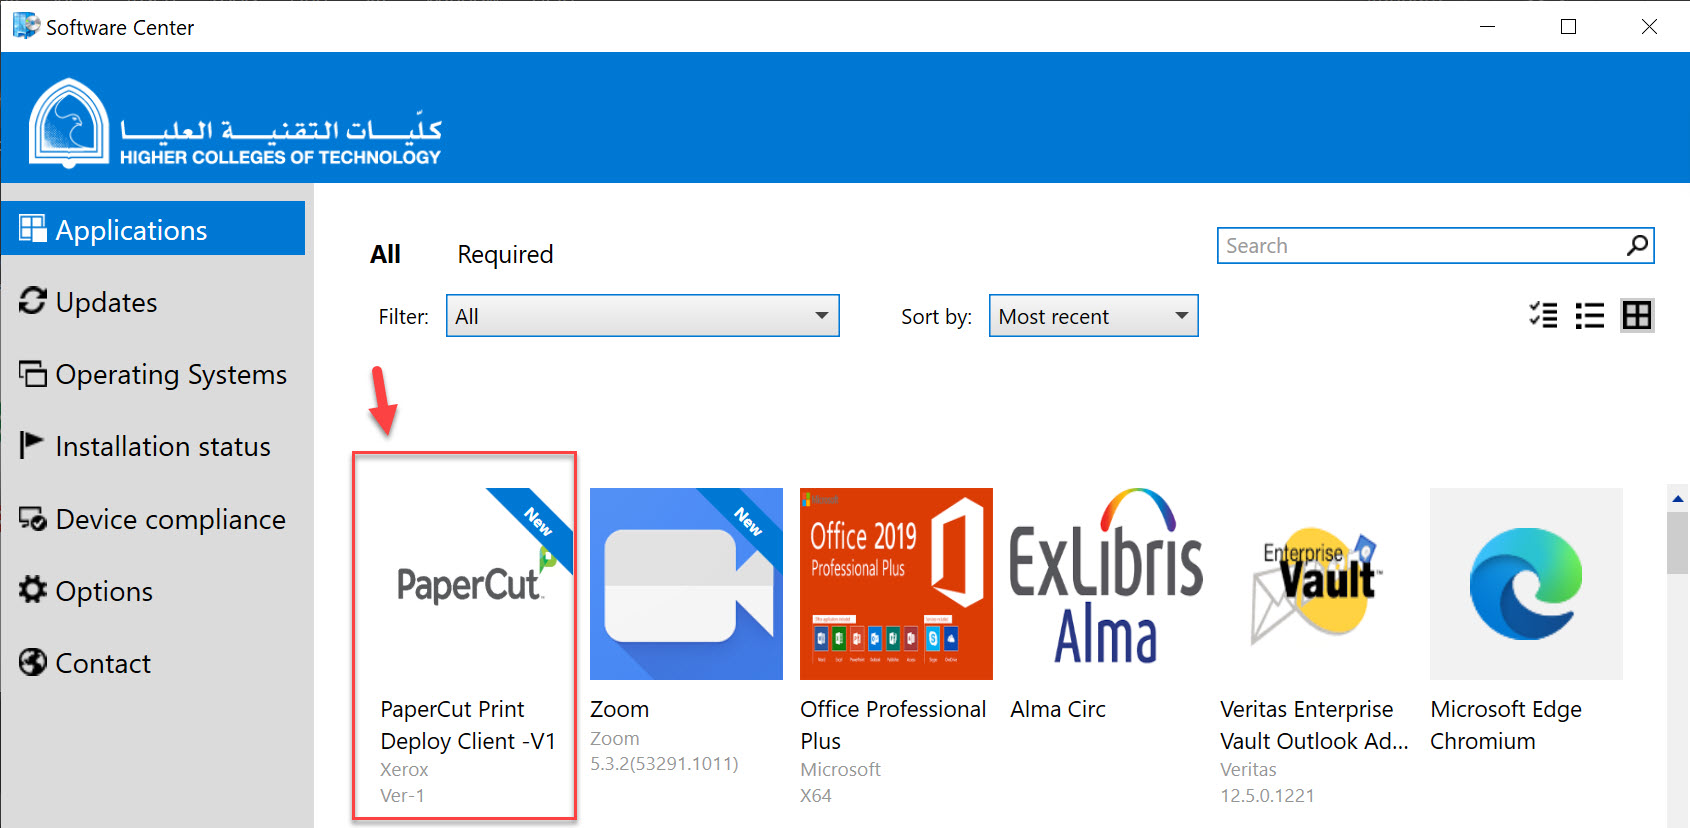Switch to tile grid view icon

coord(1637,316)
